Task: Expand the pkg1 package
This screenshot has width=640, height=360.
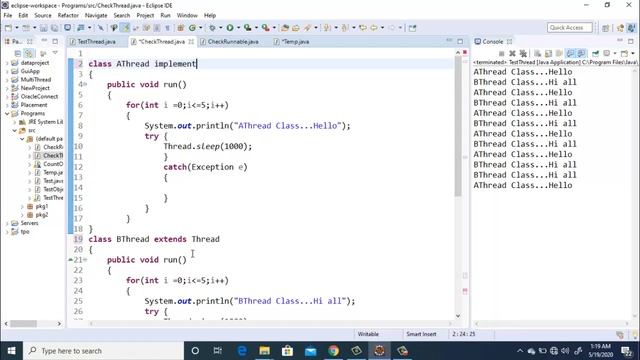Action: coord(22,207)
